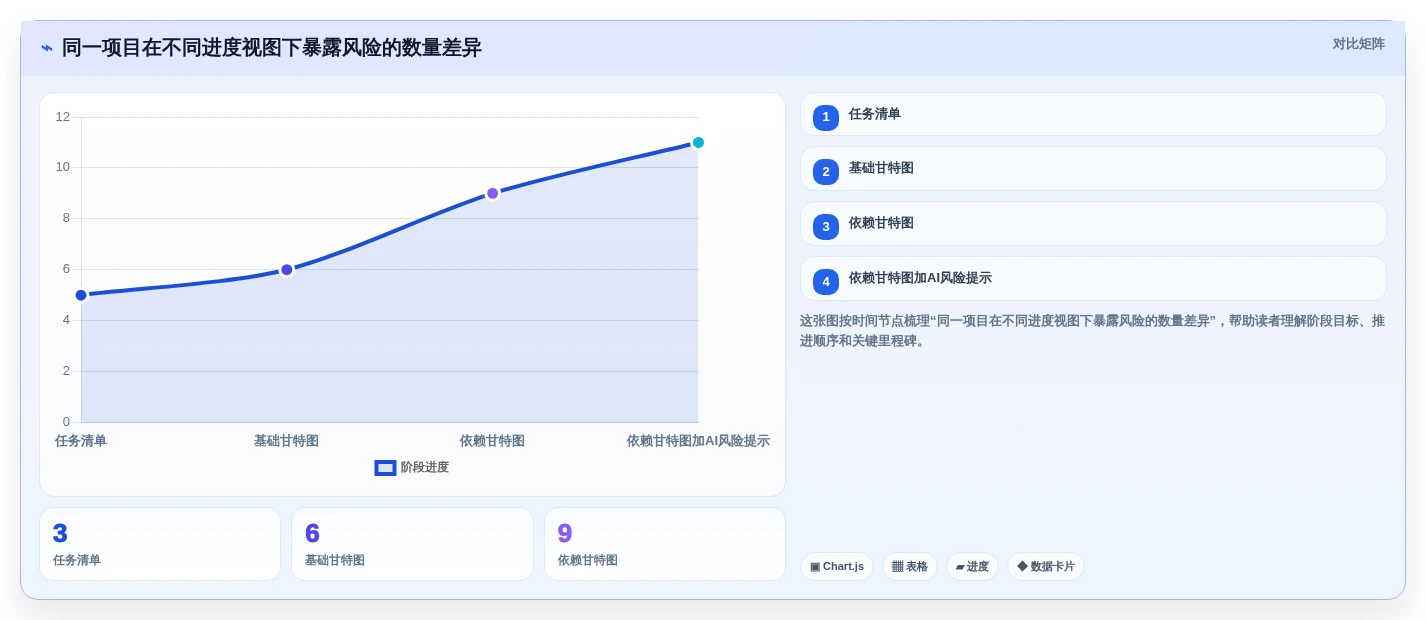Click the lightning icon beside the title

click(47, 48)
